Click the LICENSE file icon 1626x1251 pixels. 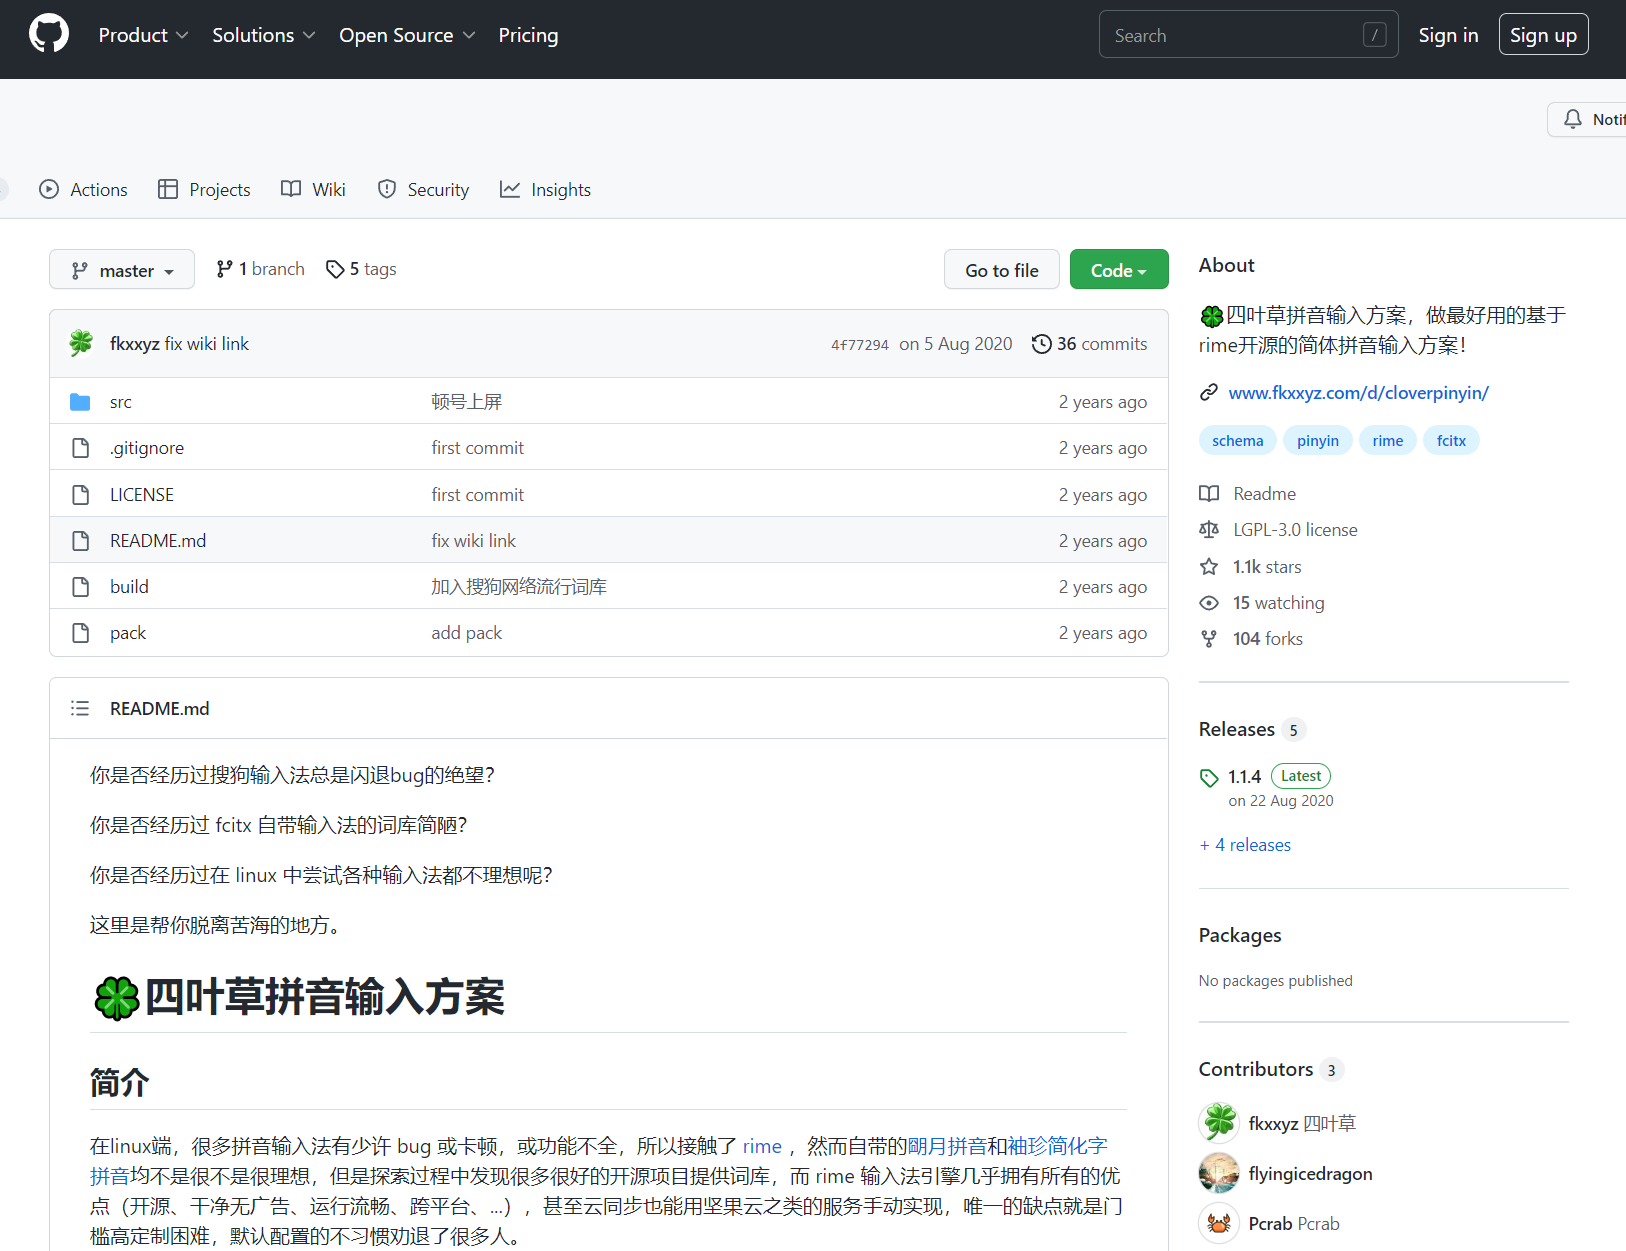pyautogui.click(x=80, y=495)
